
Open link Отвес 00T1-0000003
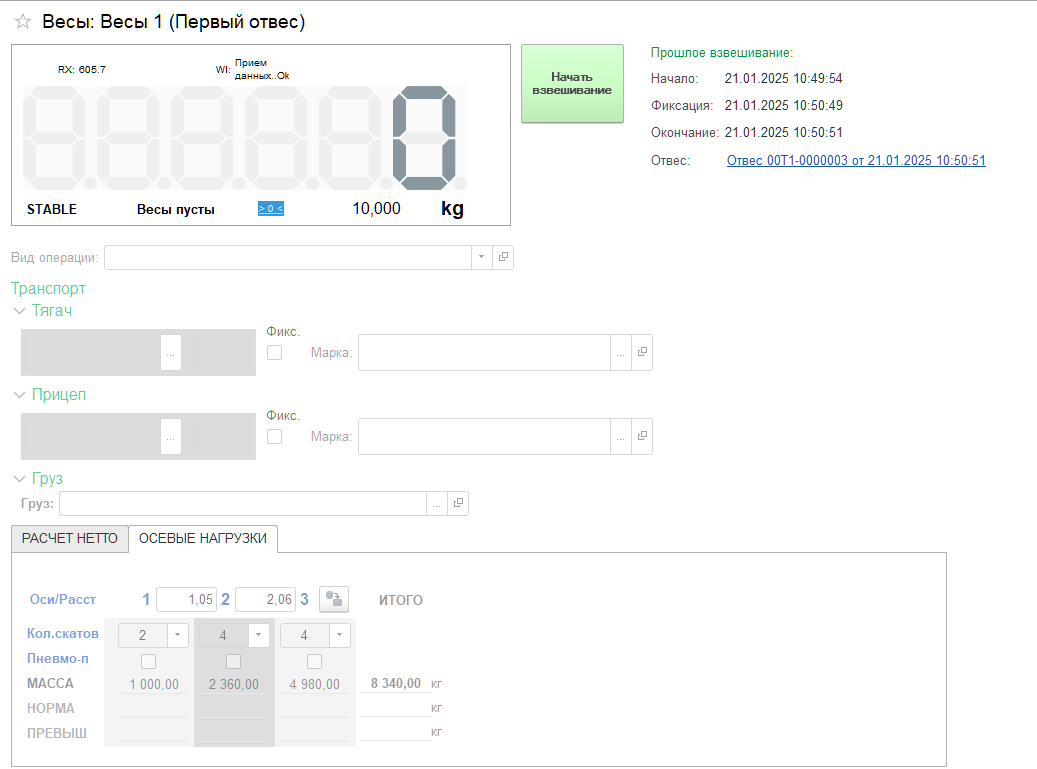(856, 160)
